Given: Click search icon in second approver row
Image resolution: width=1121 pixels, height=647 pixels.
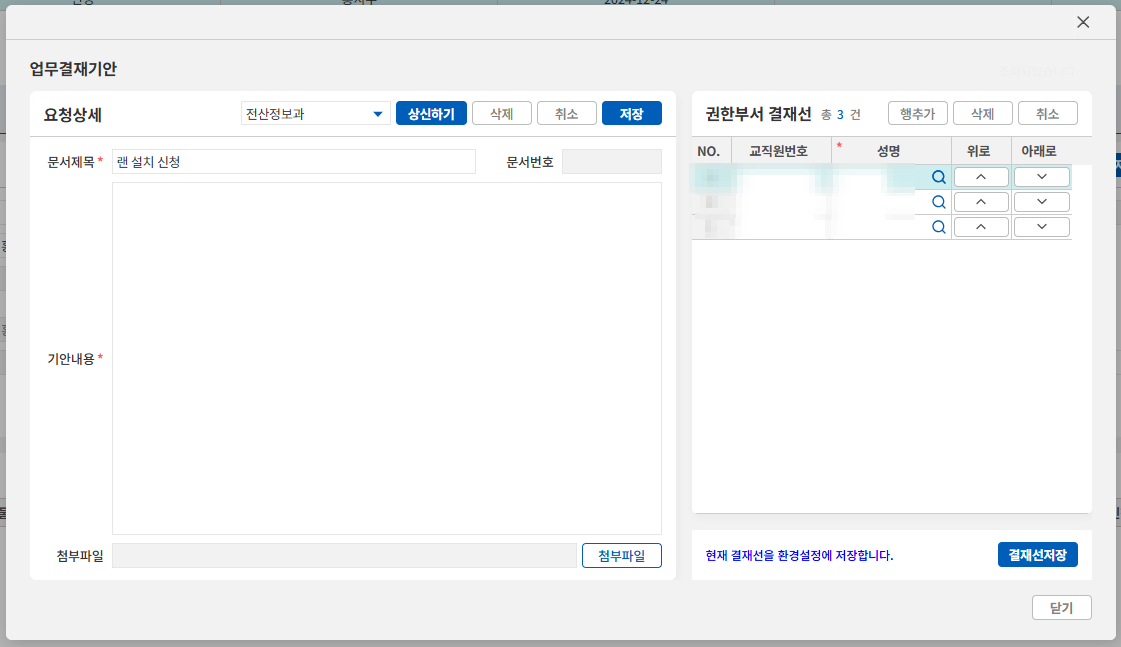Looking at the screenshot, I should click(x=938, y=202).
